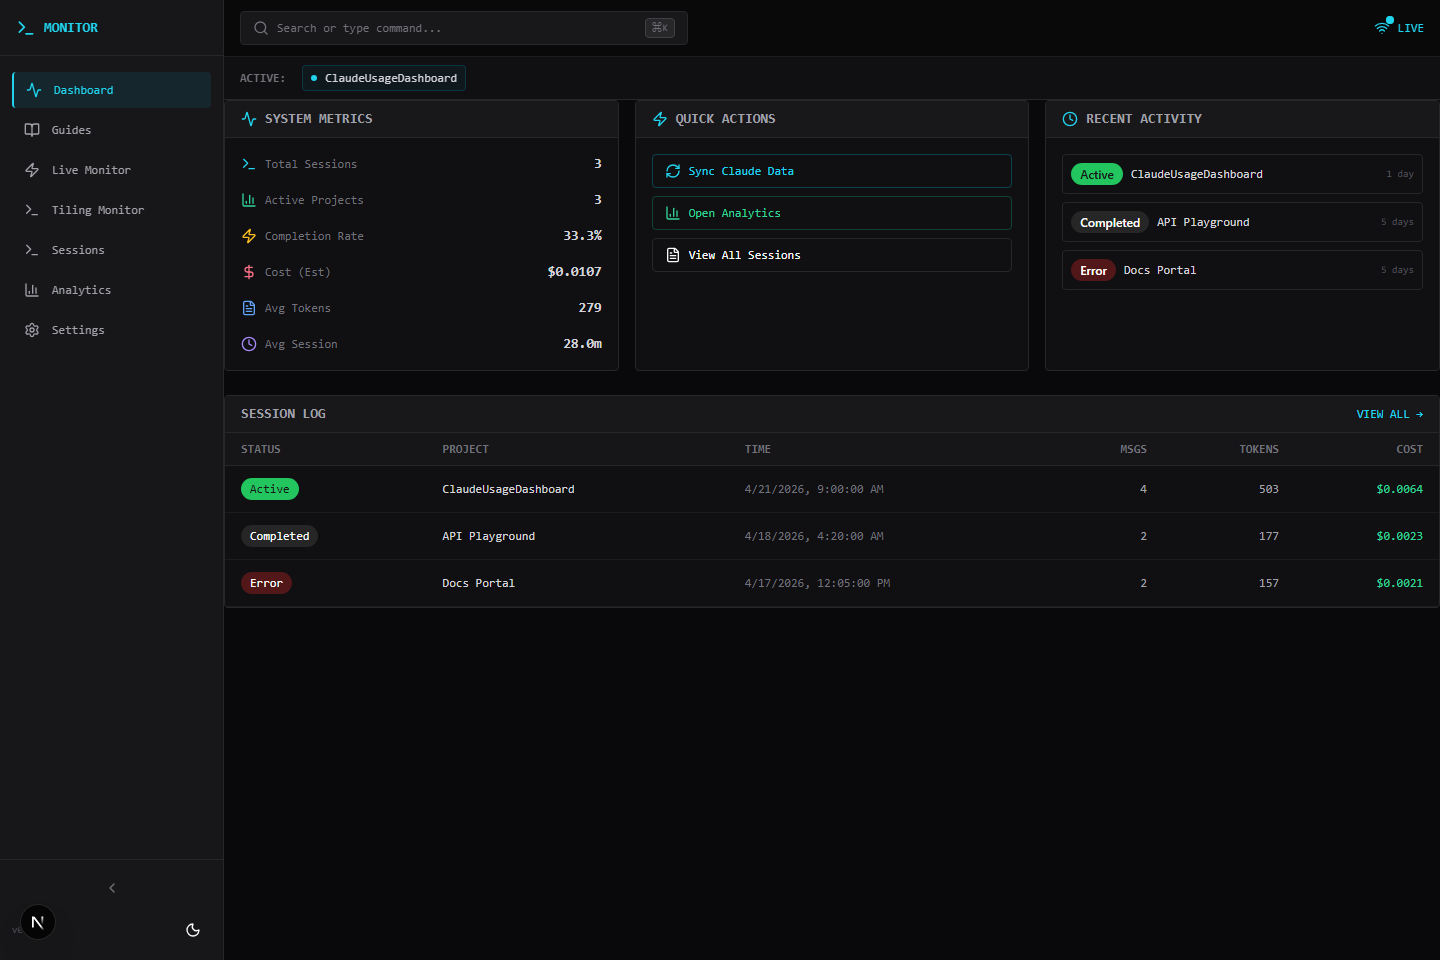Open the Sessions page from sidebar
This screenshot has height=960, width=1440.
point(112,250)
